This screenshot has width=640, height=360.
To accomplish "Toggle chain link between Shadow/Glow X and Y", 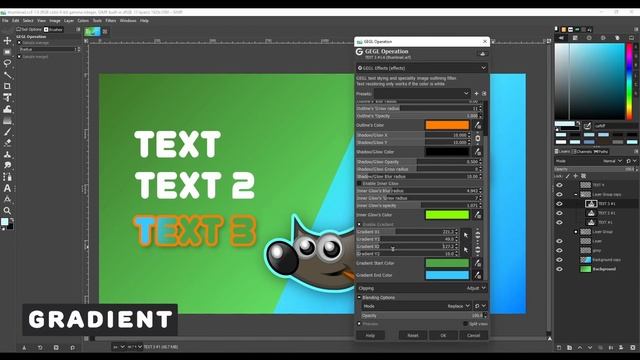I will click(x=478, y=139).
